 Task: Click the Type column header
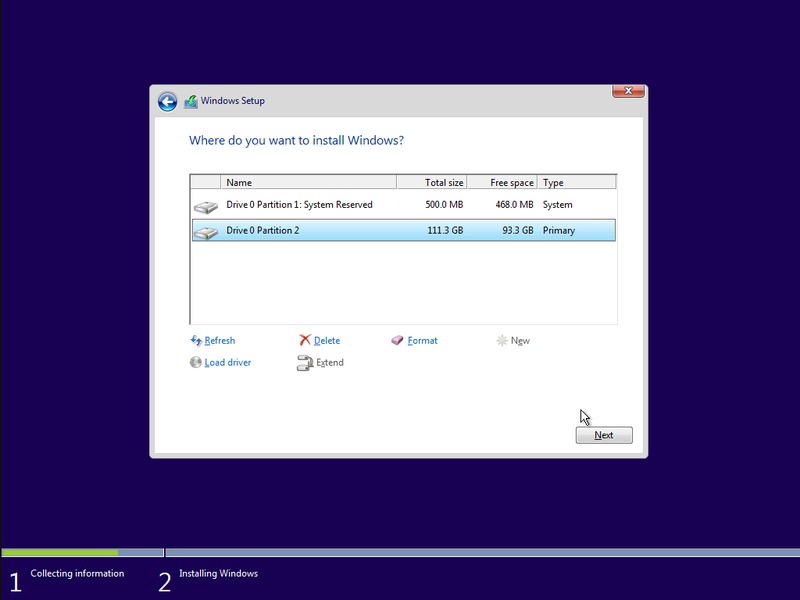tap(576, 183)
